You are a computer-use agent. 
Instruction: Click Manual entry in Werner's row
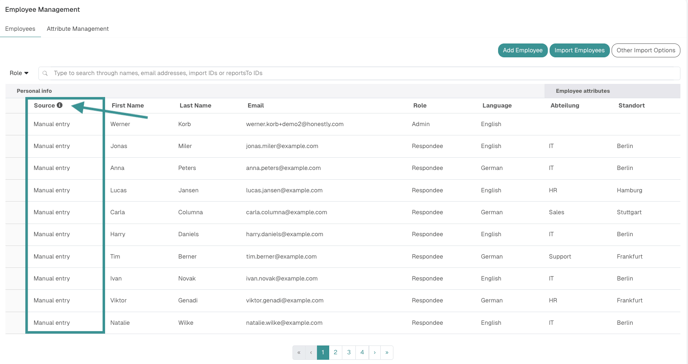point(52,124)
